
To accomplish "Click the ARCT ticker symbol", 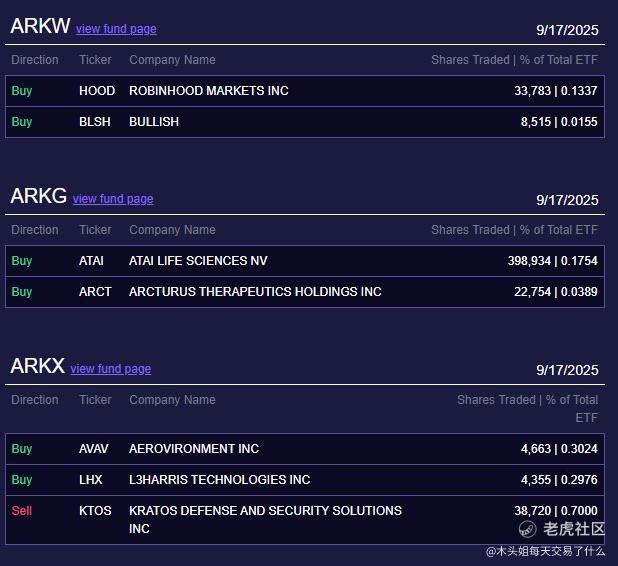I will (95, 292).
